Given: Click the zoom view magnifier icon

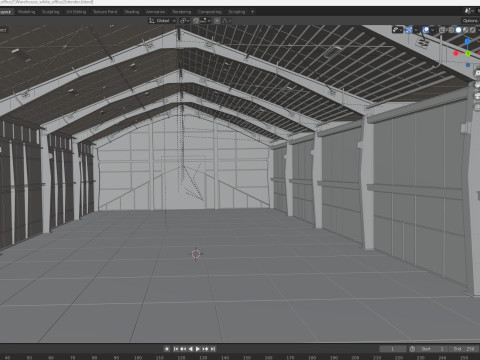Looking at the screenshot, I should coord(477,74).
